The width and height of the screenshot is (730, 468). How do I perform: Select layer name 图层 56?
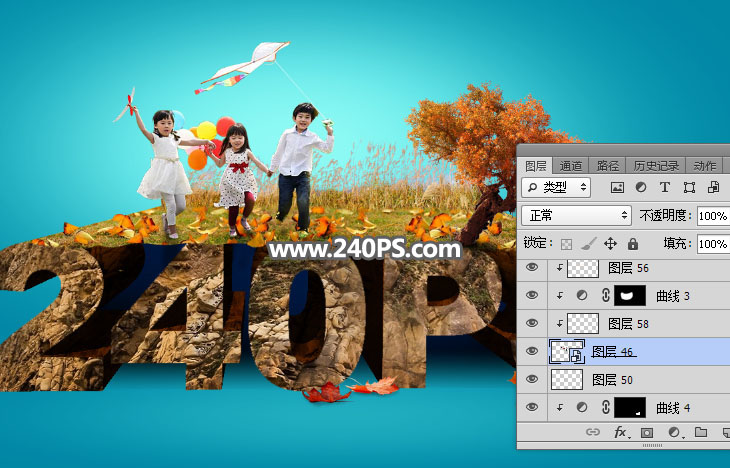tap(629, 268)
